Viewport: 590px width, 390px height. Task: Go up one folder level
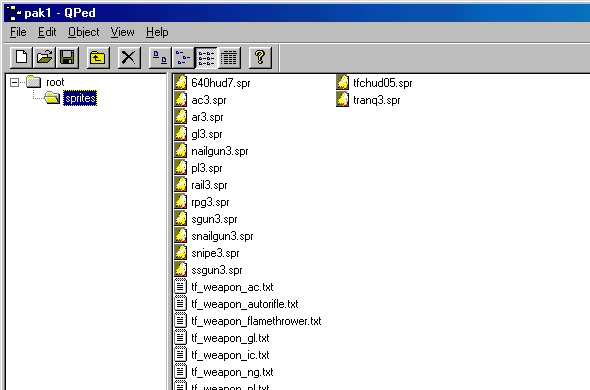[98, 58]
